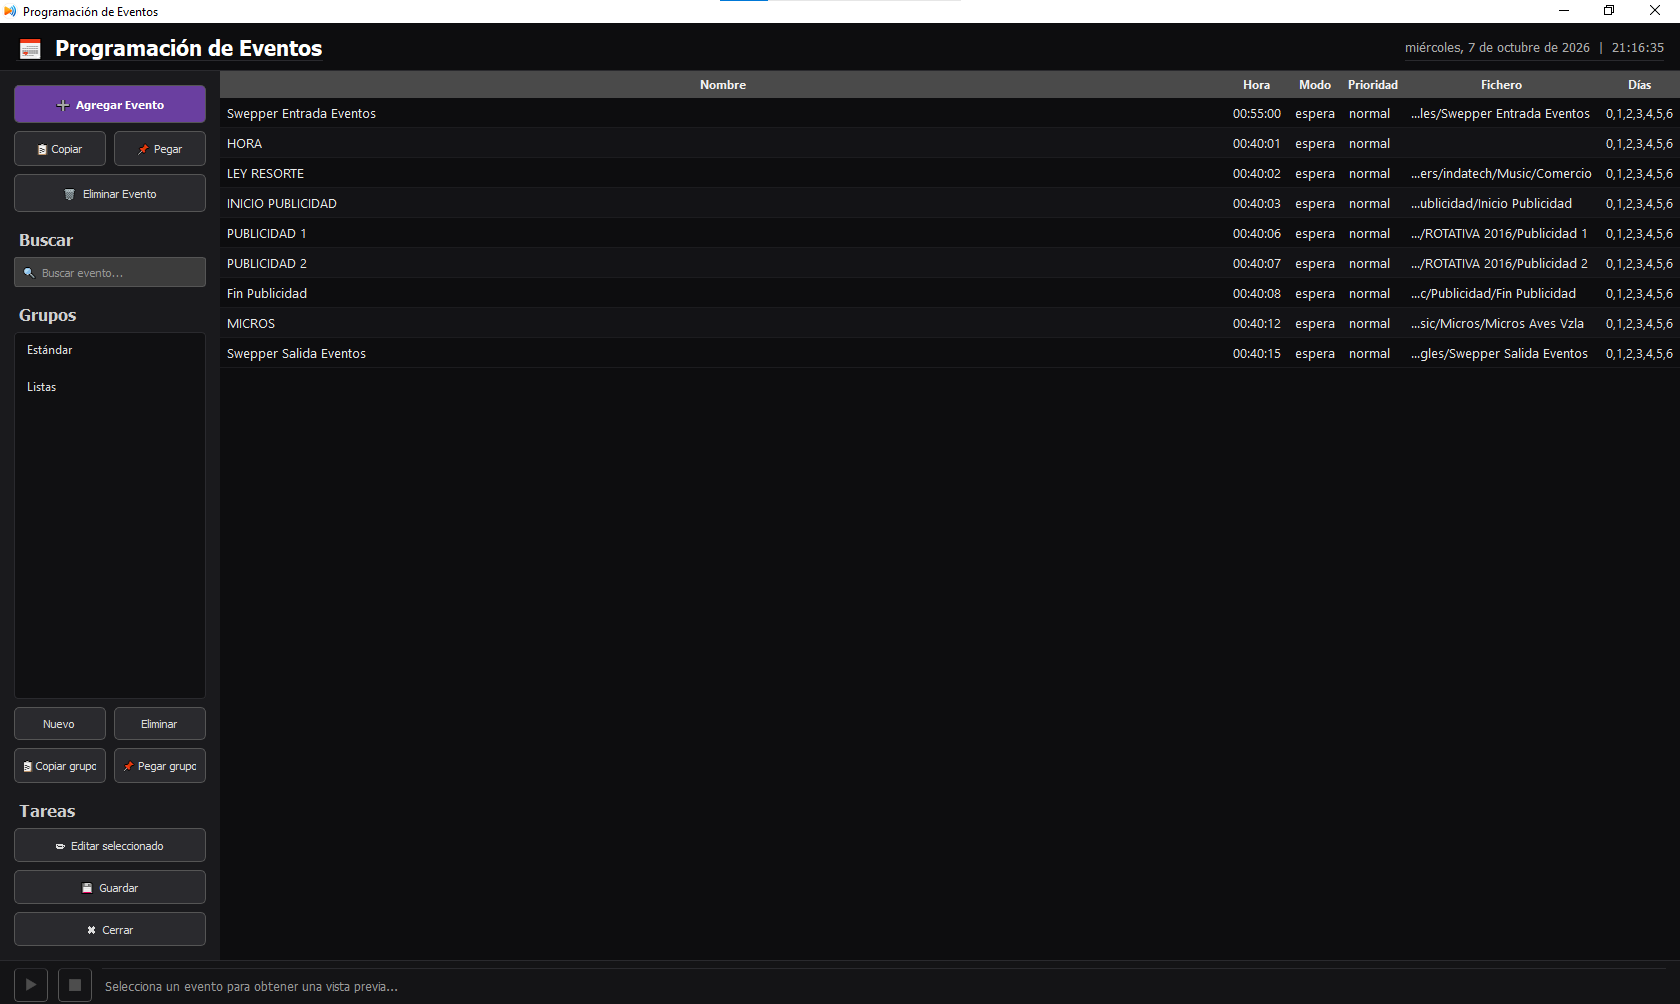The width and height of the screenshot is (1680, 1004).
Task: Sort by Prioridad column header
Action: point(1373,85)
